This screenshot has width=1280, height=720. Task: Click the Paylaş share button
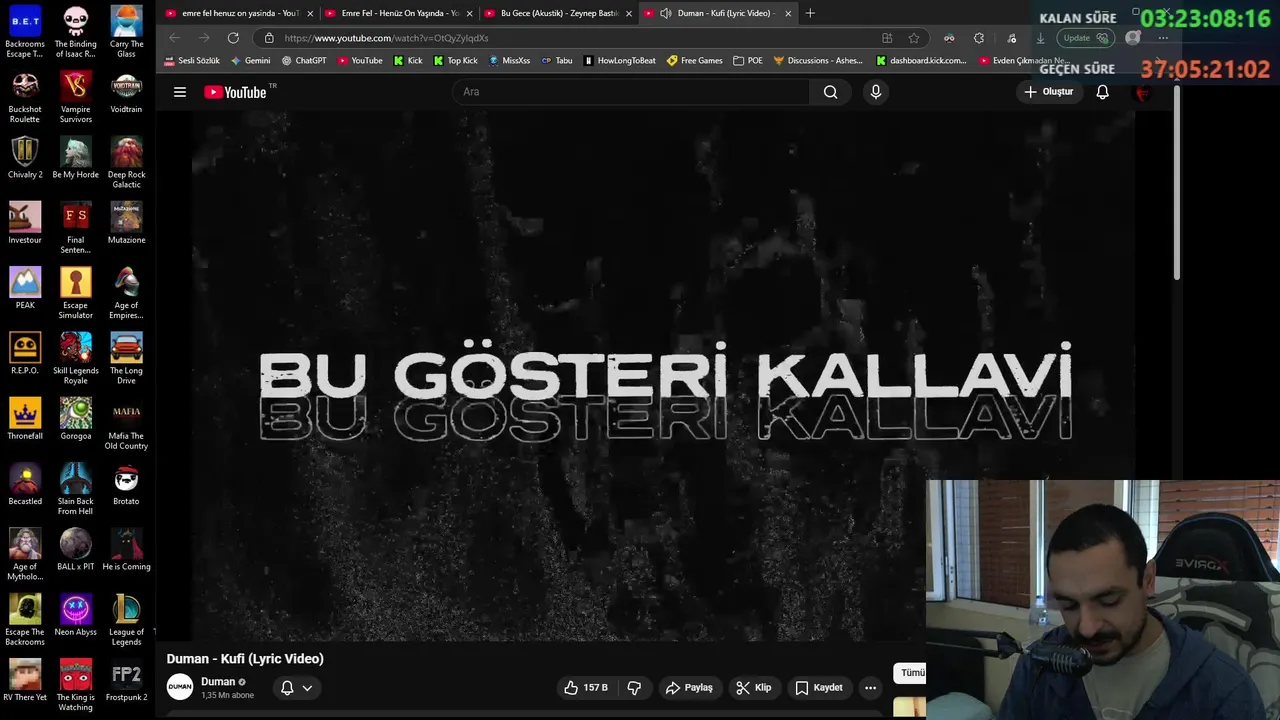[x=689, y=688]
